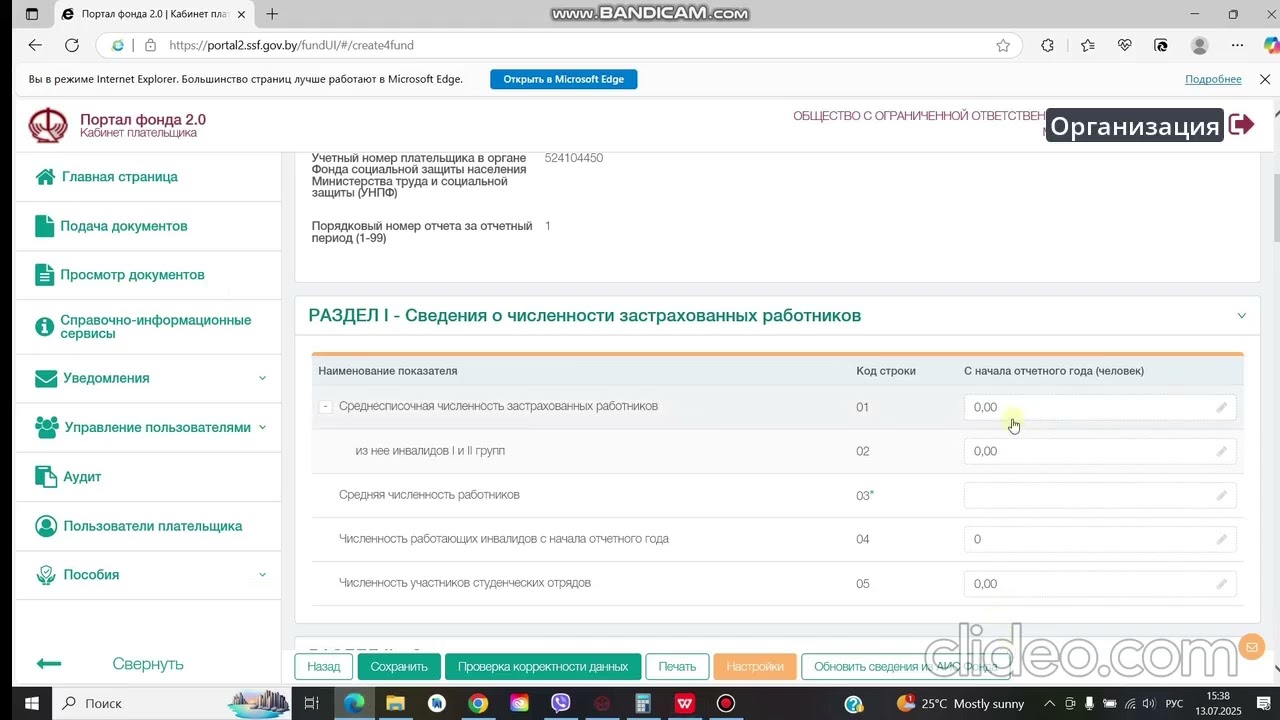Open the Viber app from taskbar

tap(560, 704)
